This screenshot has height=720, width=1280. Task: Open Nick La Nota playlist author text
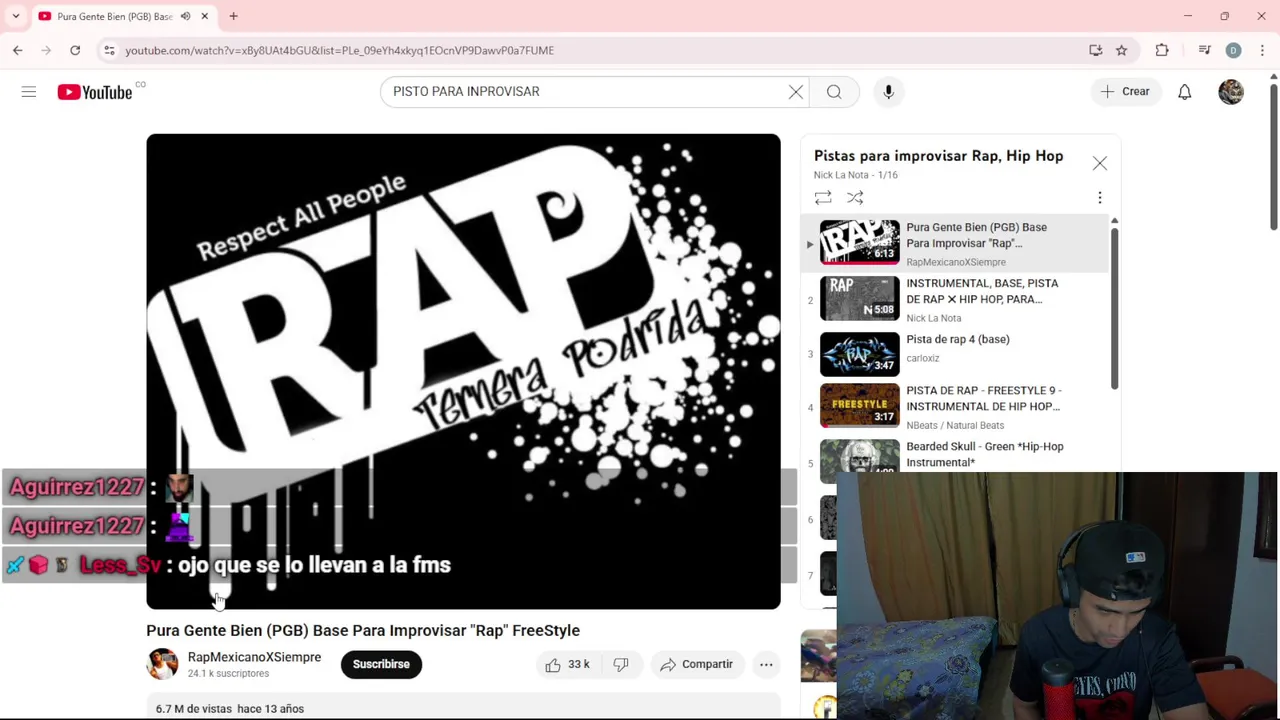tap(843, 175)
